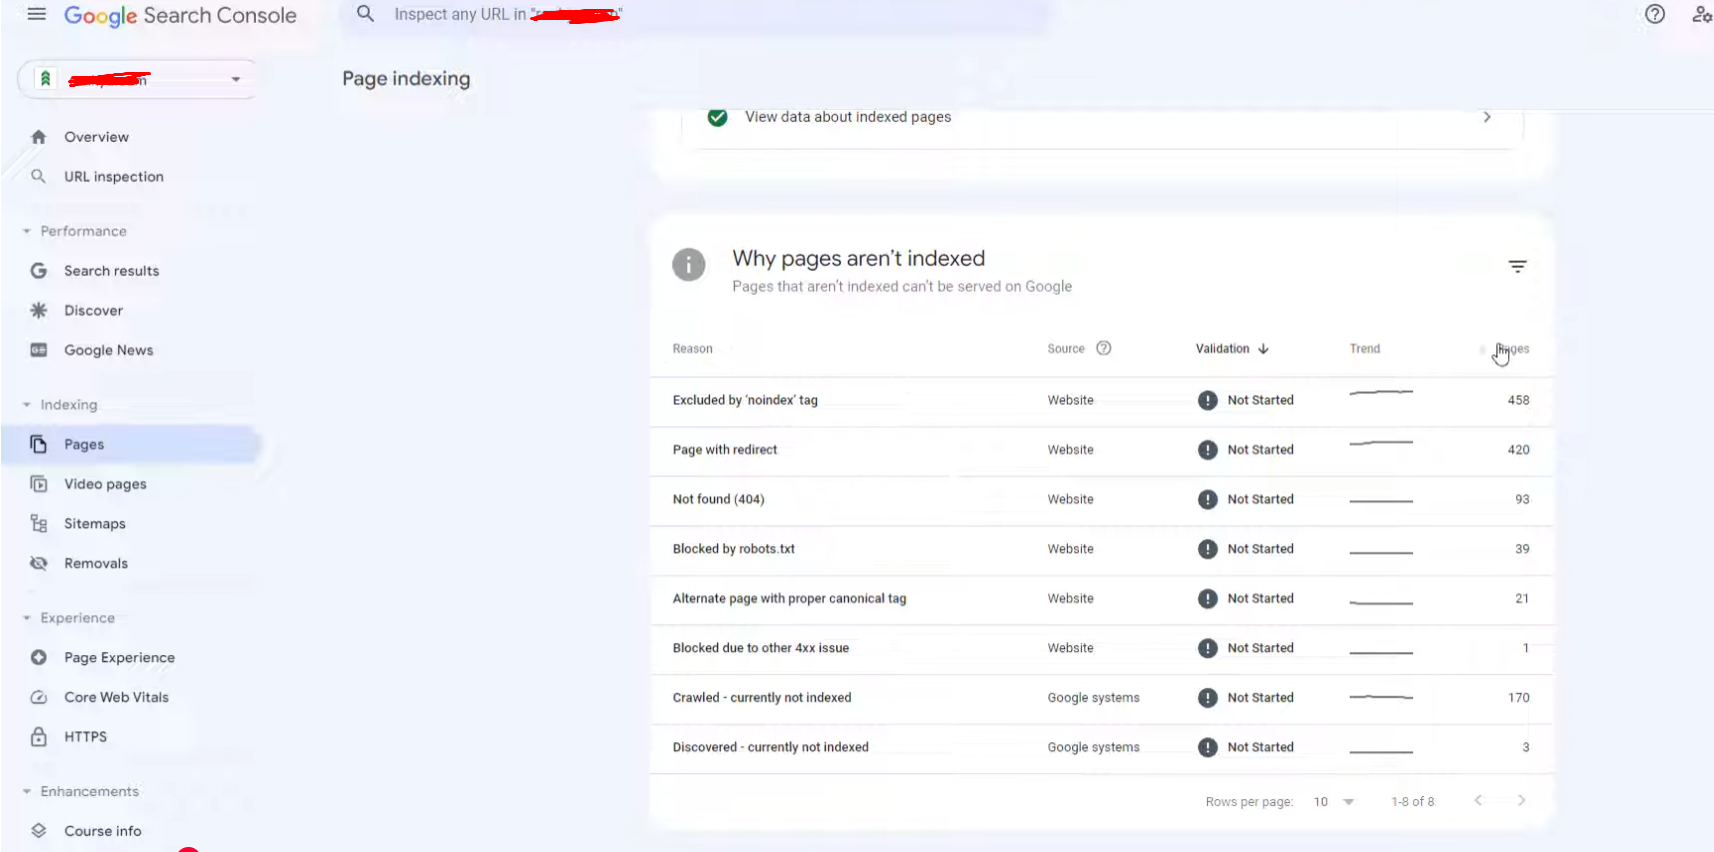Click the Course info icon

coord(39,831)
